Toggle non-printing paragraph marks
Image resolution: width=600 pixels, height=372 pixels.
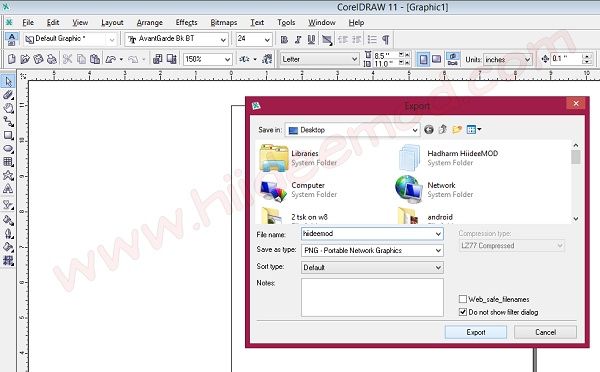(386, 39)
